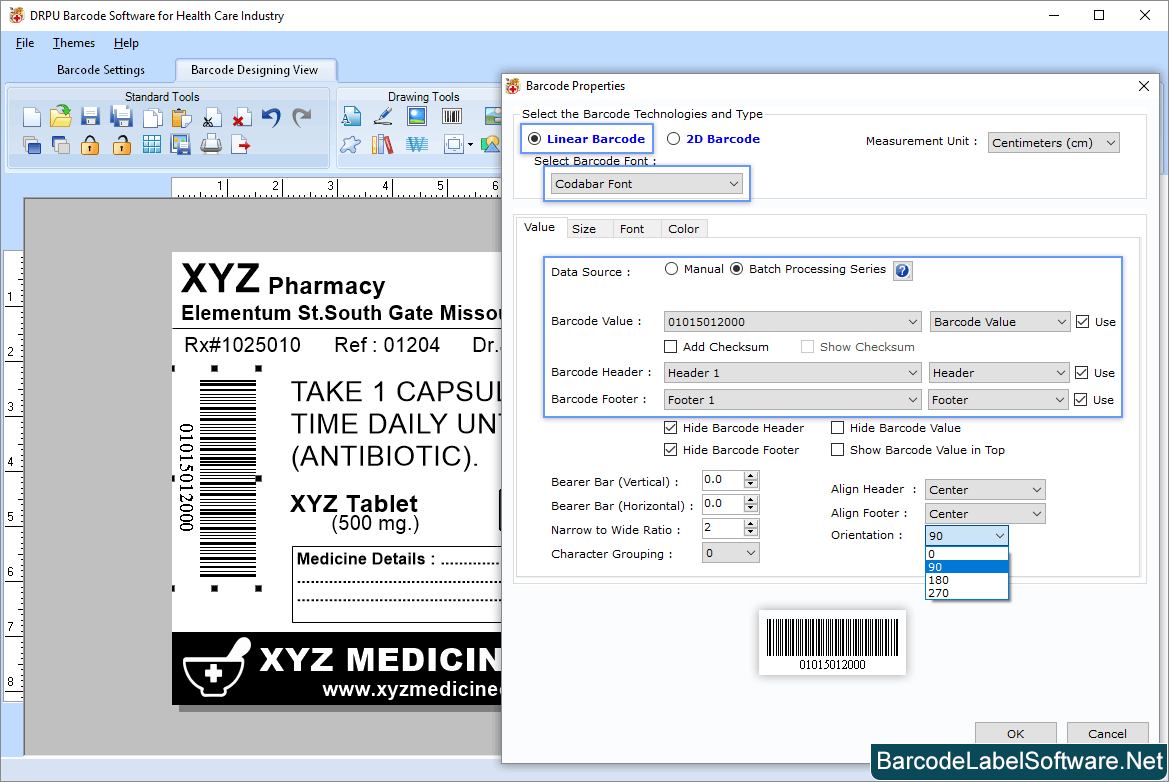The image size is (1169, 782).
Task: Toggle the Use checkbox for Barcode Footer
Action: 1080,400
